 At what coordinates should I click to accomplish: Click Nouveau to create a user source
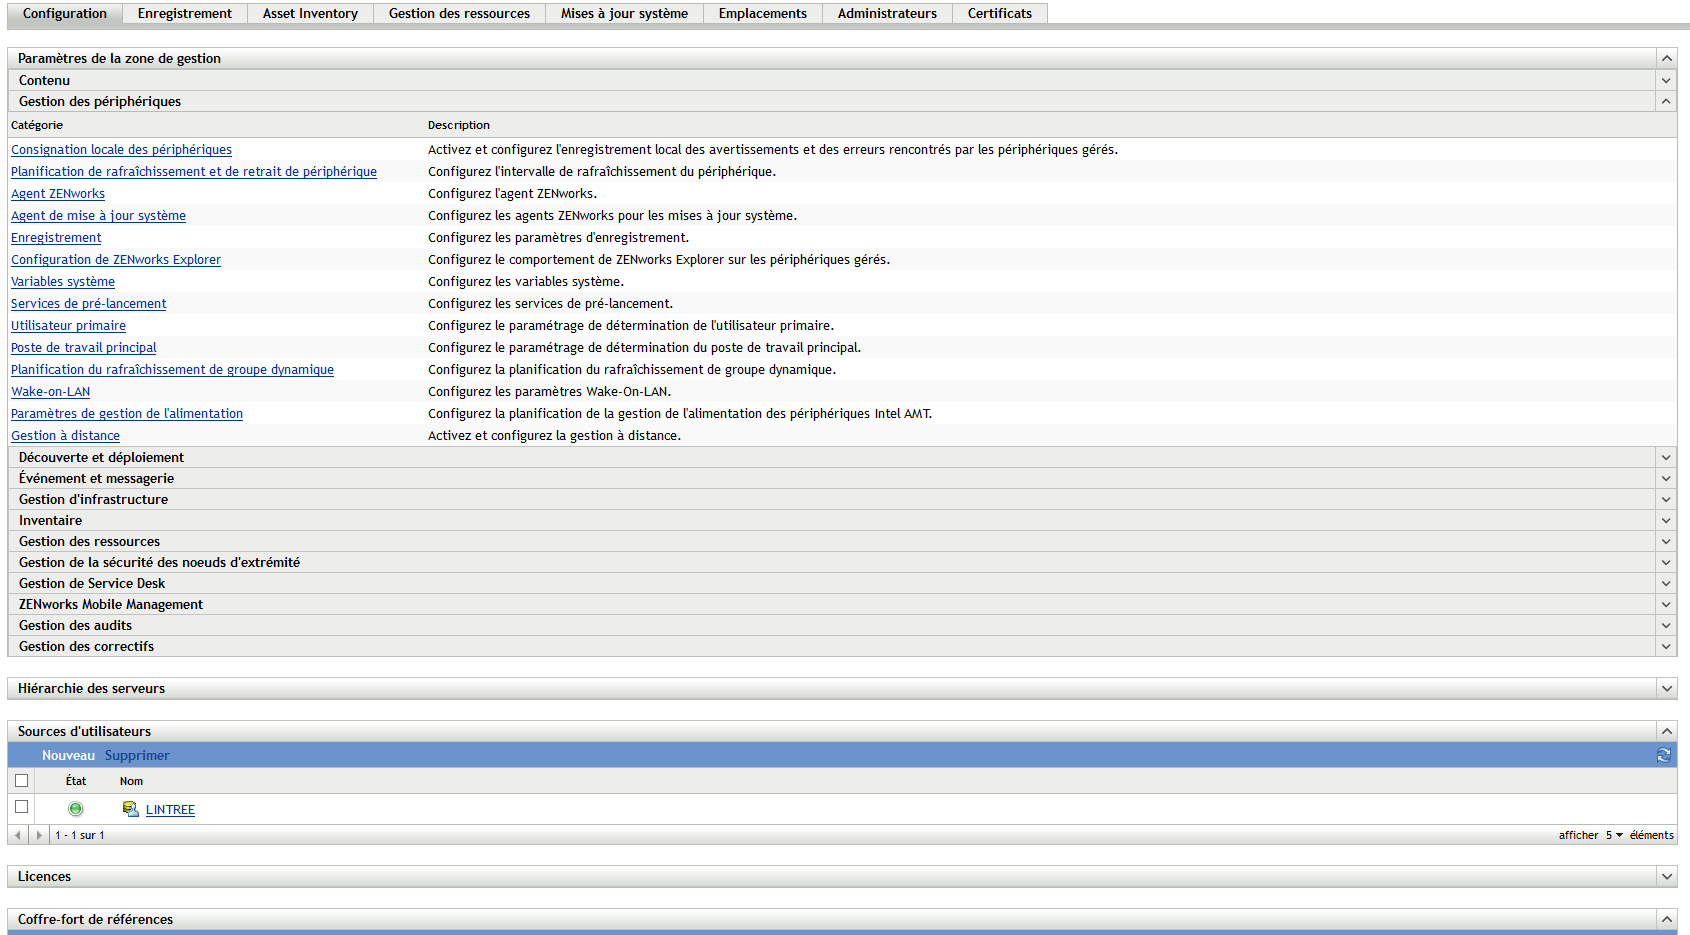tap(68, 755)
